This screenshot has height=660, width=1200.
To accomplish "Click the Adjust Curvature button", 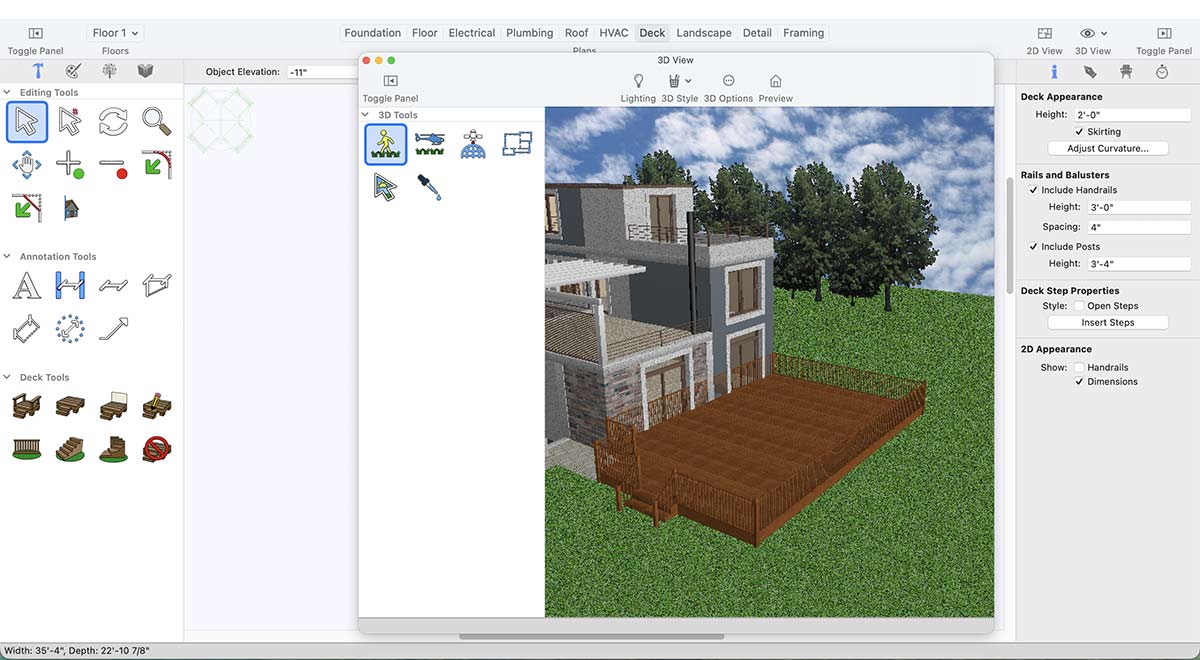I will point(1107,148).
